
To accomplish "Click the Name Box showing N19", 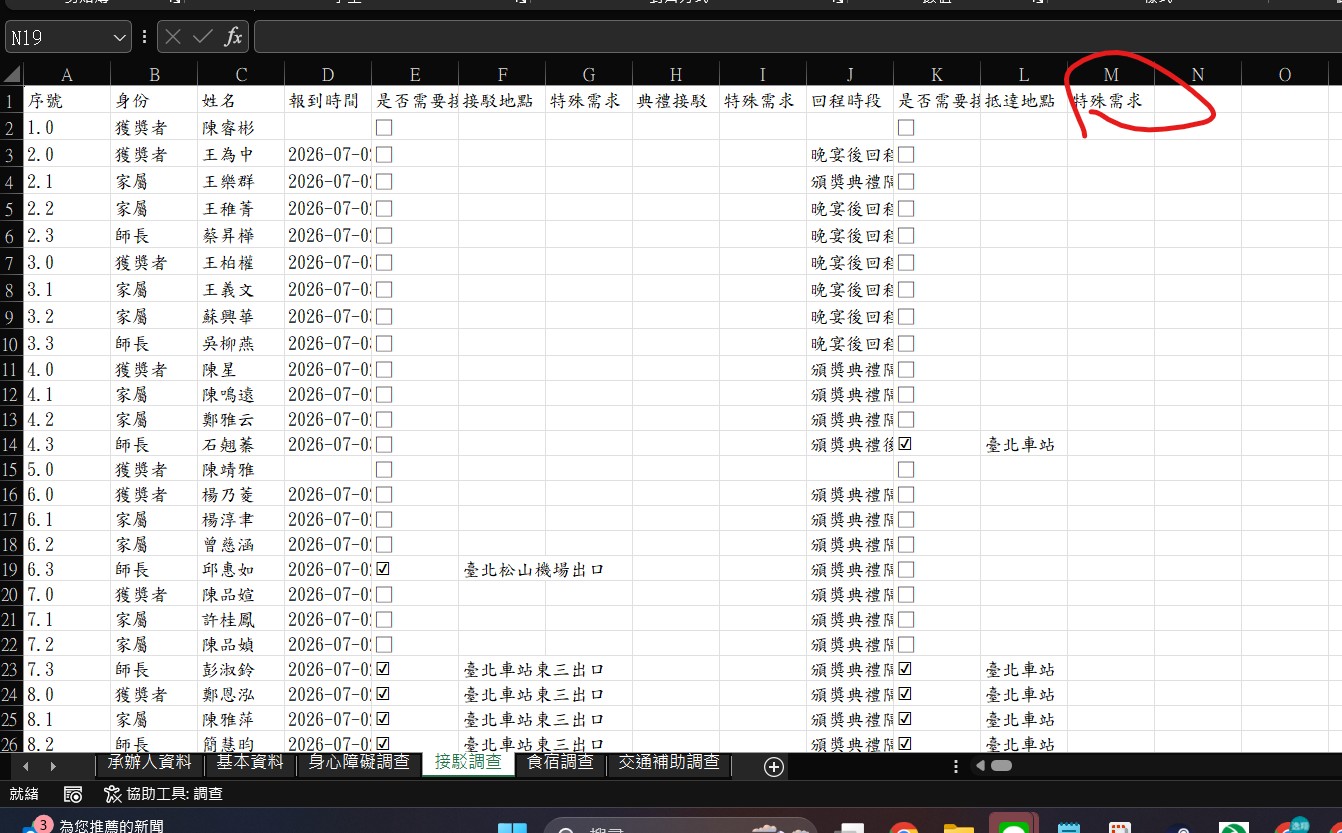I will (x=58, y=38).
